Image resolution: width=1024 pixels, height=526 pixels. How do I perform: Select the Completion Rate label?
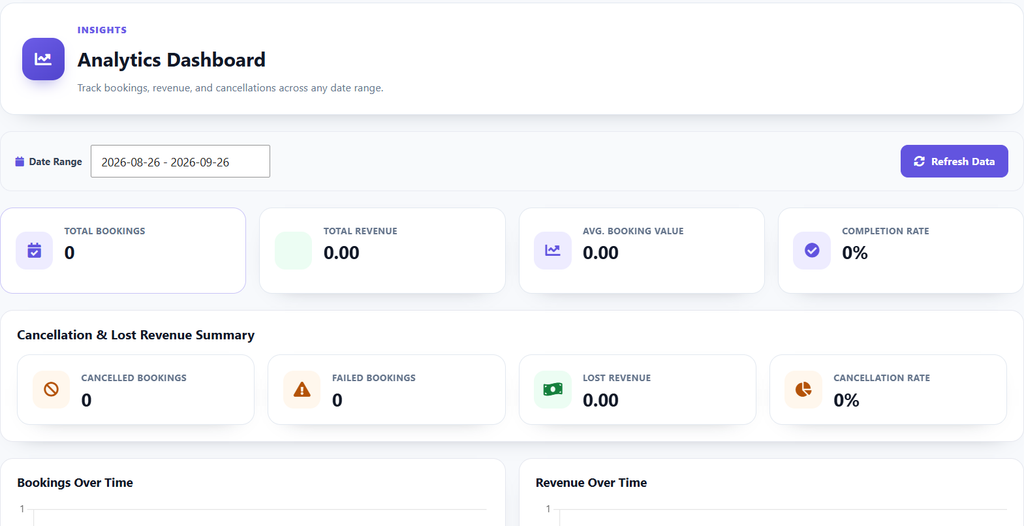pos(886,231)
